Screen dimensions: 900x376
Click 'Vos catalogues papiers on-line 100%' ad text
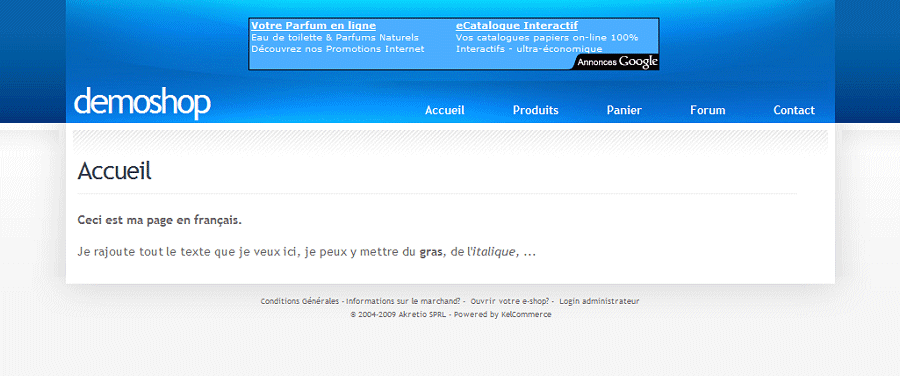(547, 37)
